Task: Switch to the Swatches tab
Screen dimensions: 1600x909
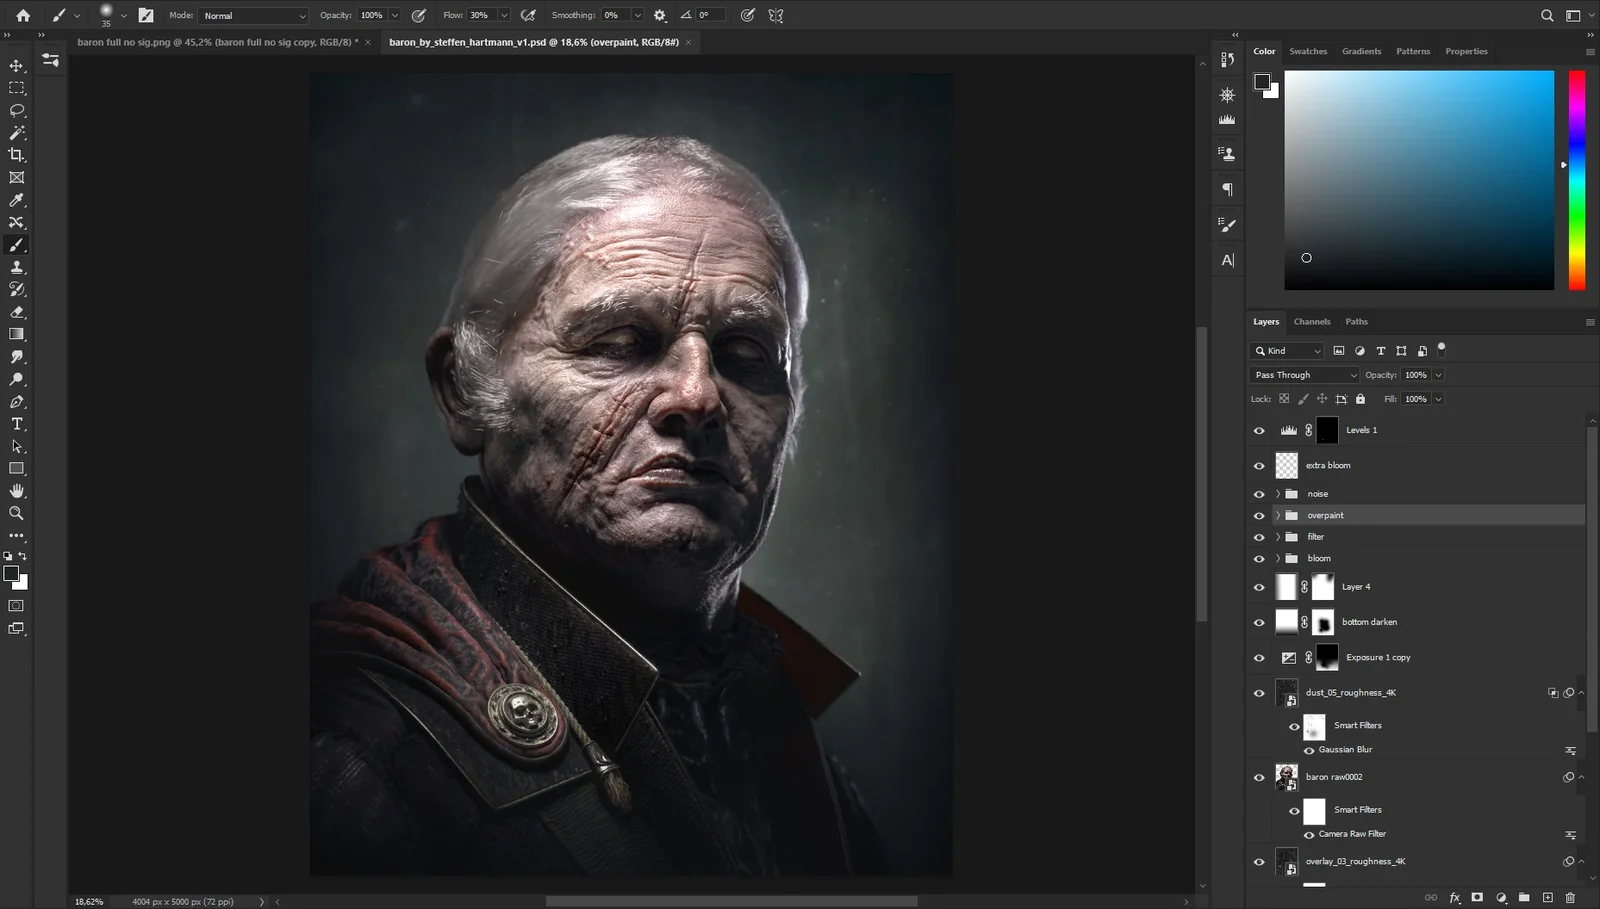Action: pyautogui.click(x=1308, y=51)
